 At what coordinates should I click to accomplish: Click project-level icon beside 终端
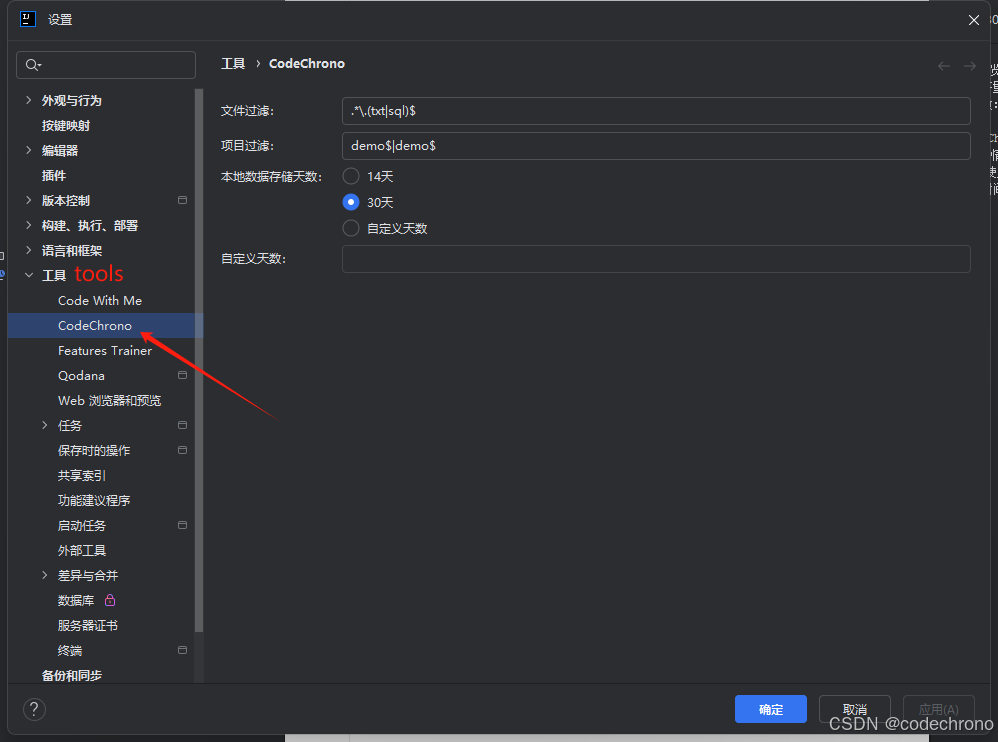tap(182, 650)
